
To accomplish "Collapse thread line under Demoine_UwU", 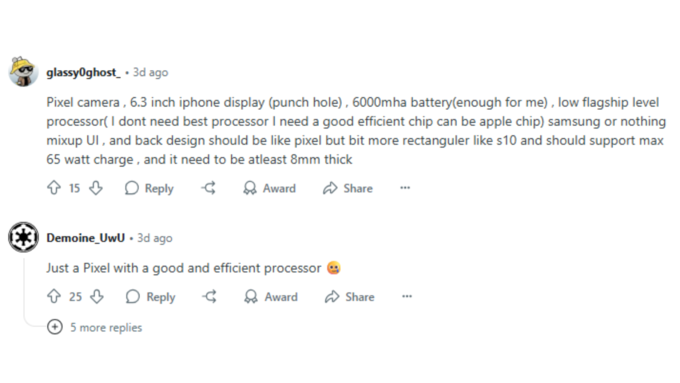I will pyautogui.click(x=24, y=290).
